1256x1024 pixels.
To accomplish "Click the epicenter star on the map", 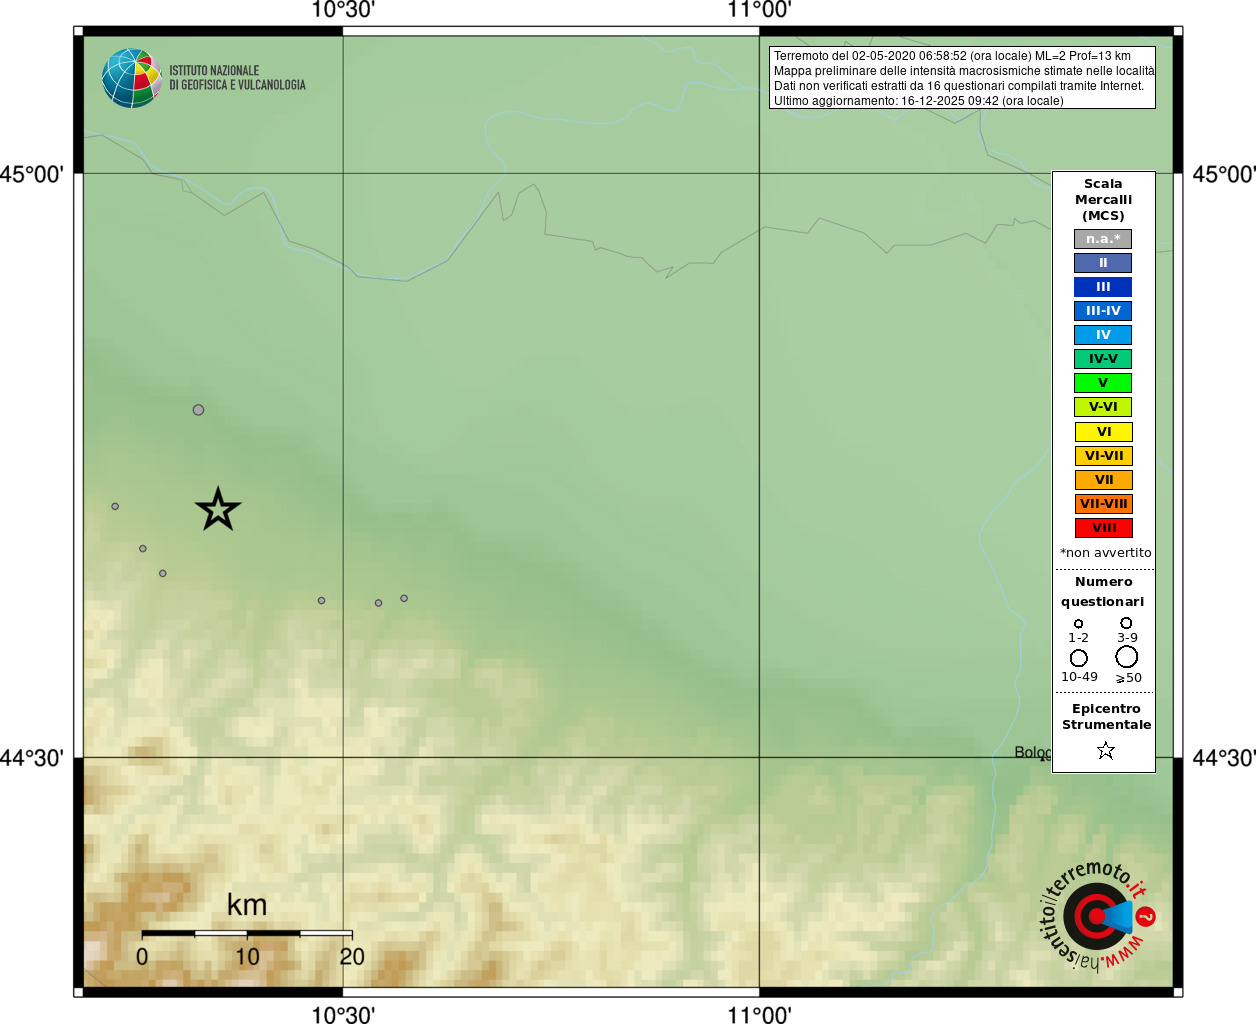I will [x=218, y=509].
